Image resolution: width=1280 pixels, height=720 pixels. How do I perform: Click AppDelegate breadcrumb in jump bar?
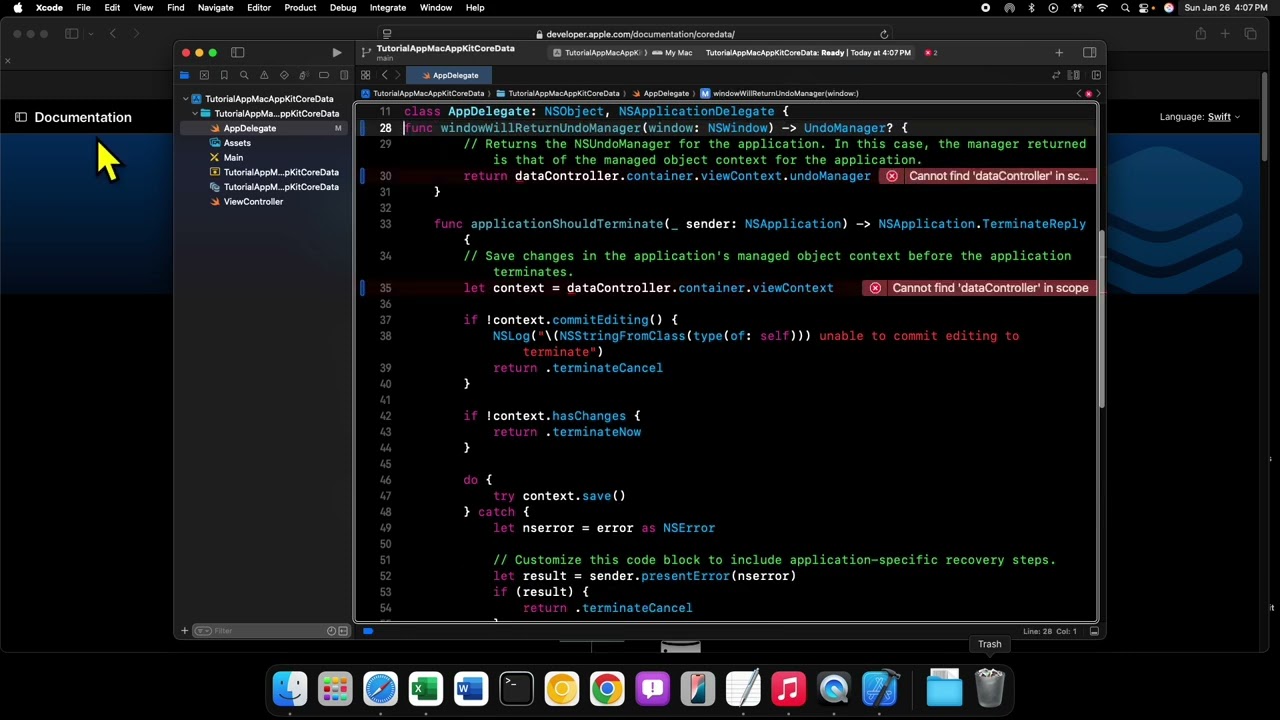pos(660,93)
